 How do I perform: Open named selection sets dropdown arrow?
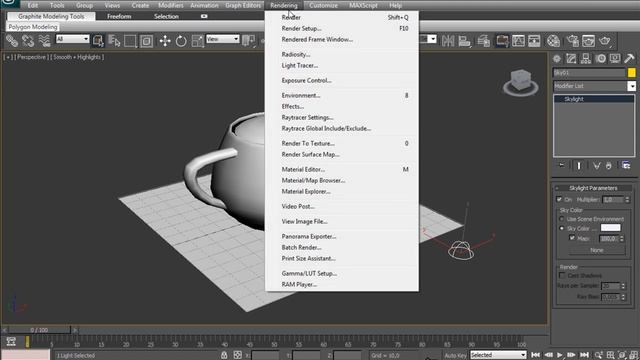point(432,39)
